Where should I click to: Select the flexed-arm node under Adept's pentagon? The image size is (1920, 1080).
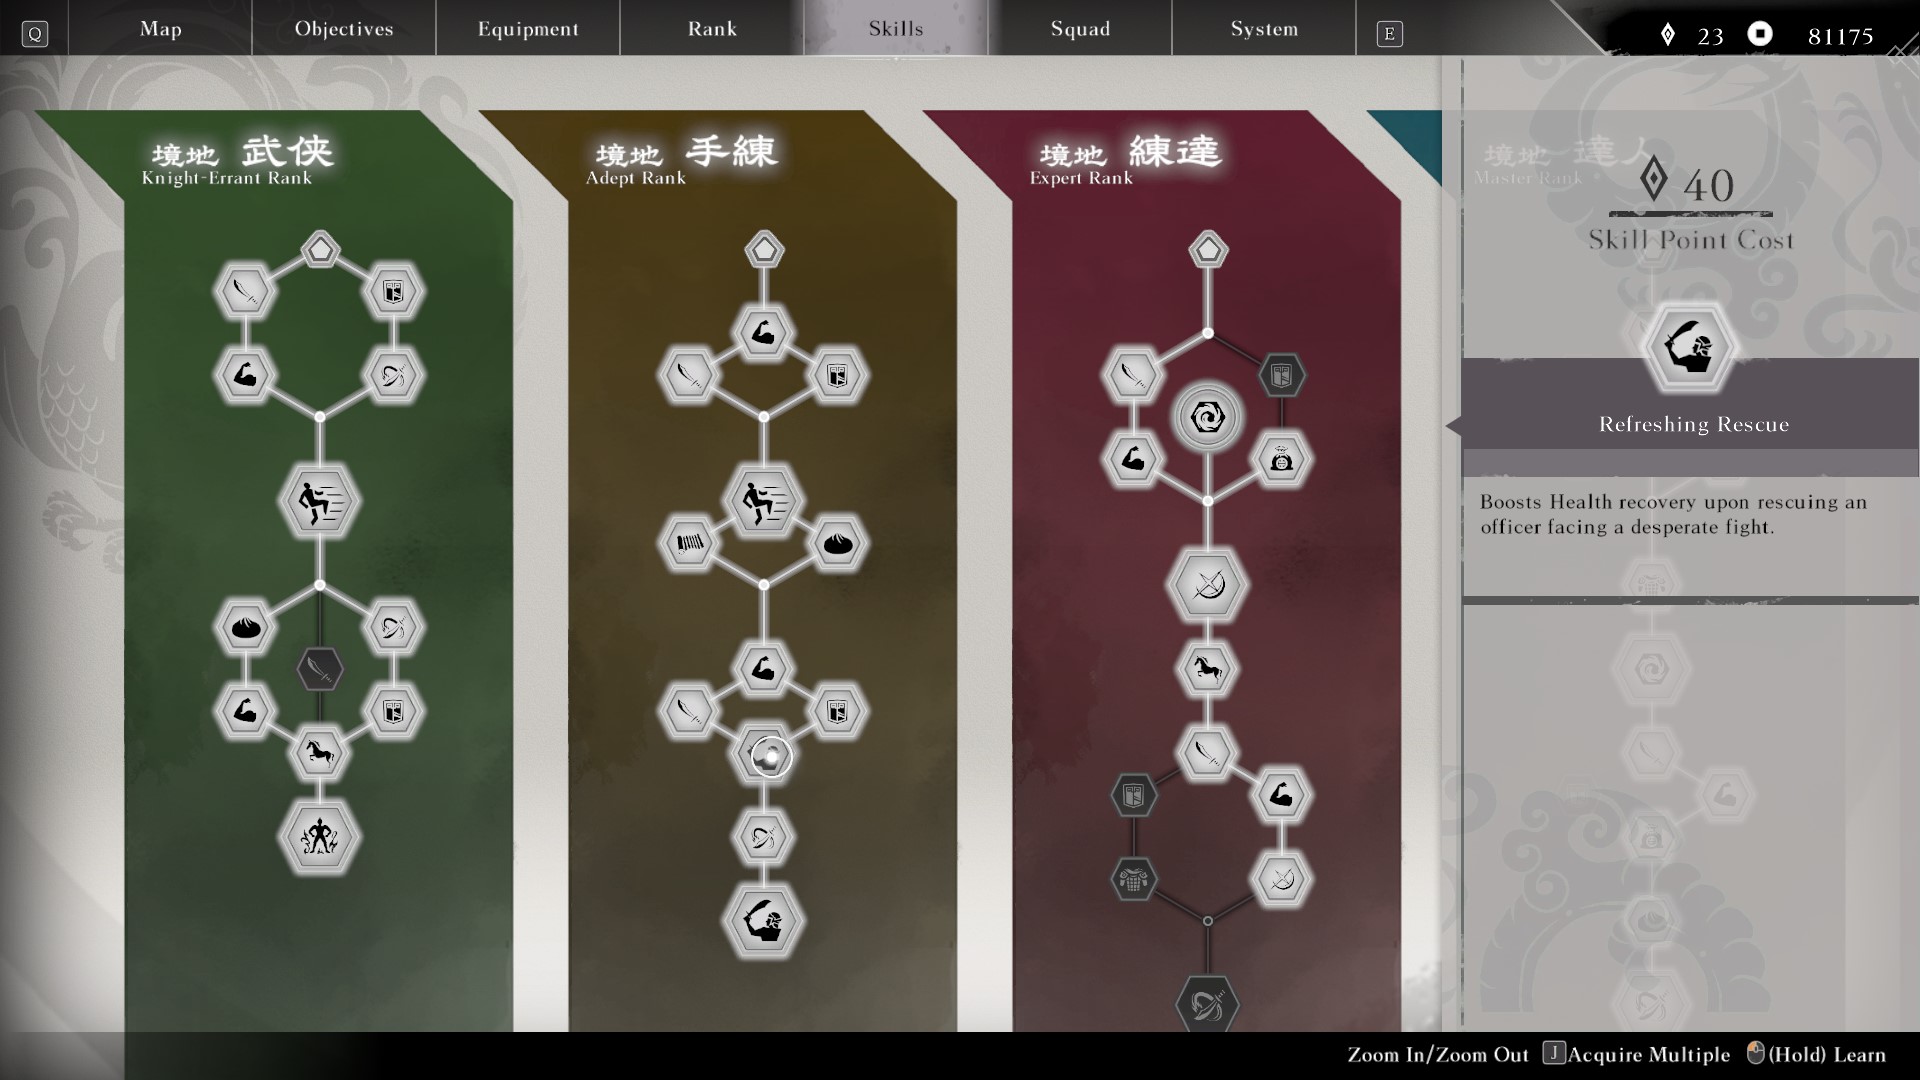coord(764,334)
